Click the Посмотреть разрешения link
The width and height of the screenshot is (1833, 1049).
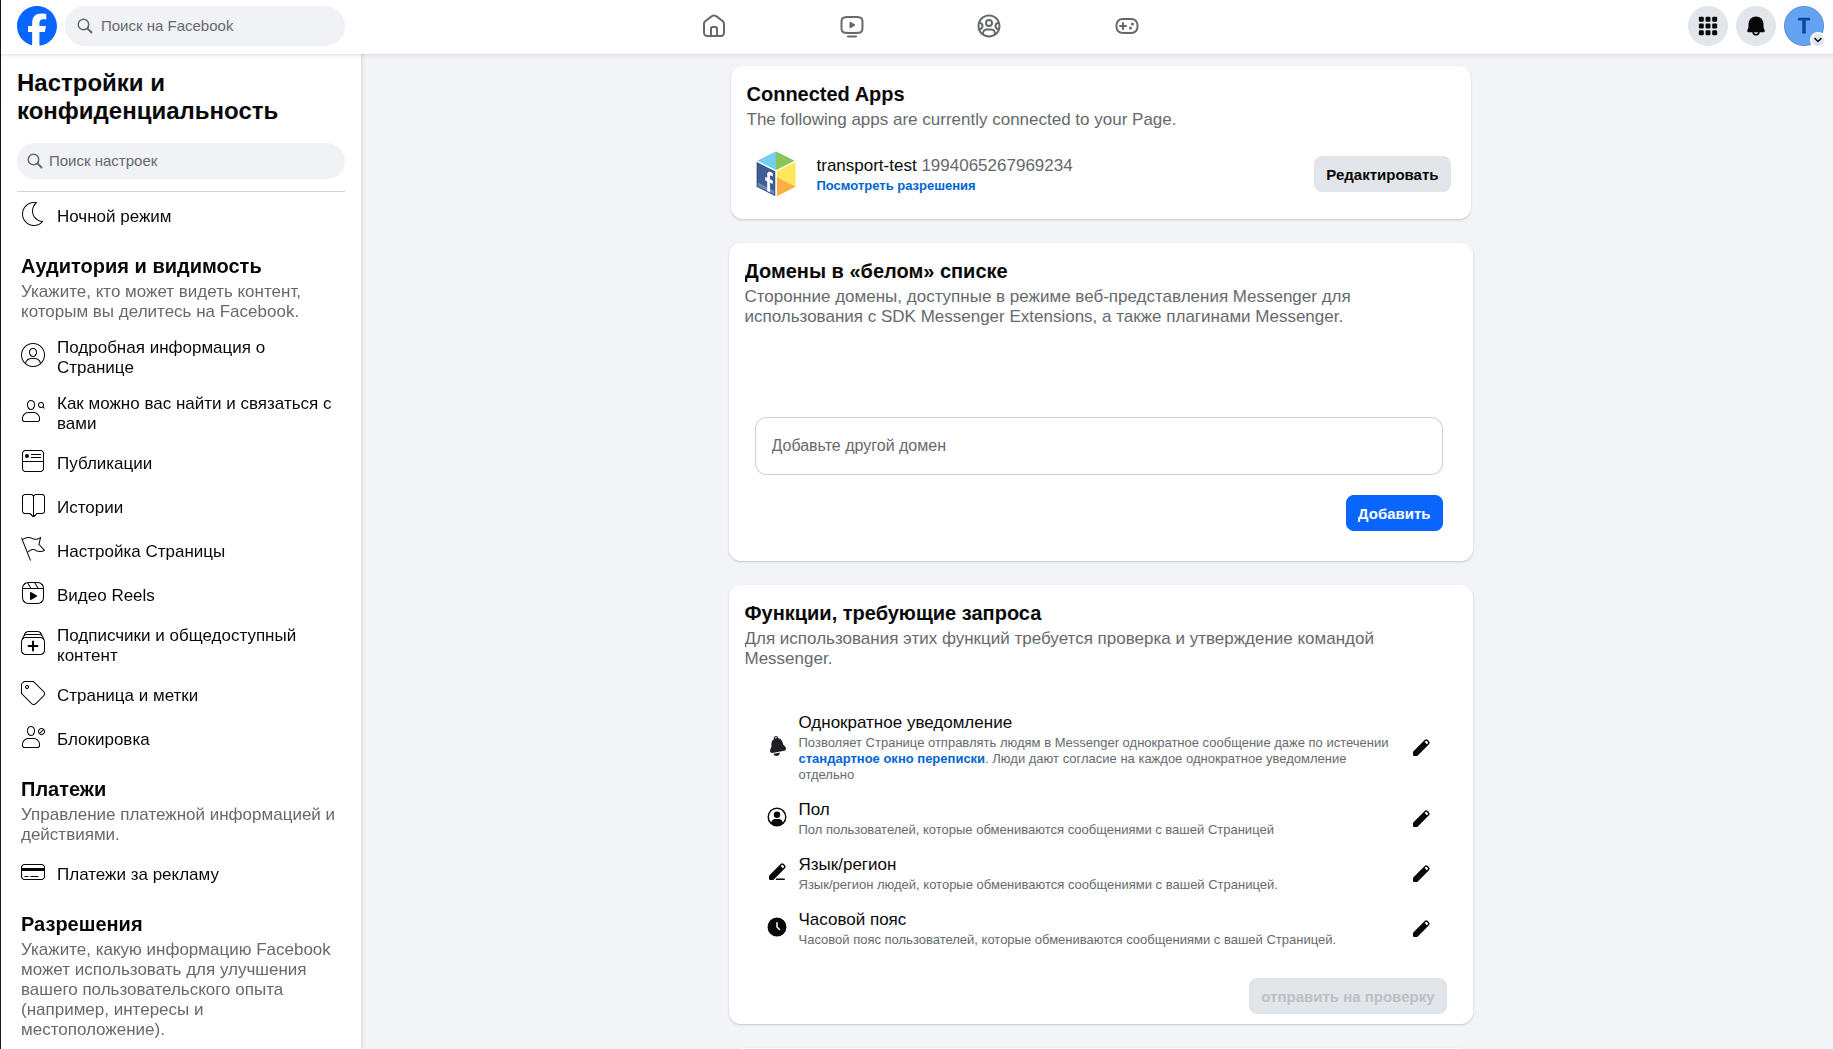(x=896, y=186)
